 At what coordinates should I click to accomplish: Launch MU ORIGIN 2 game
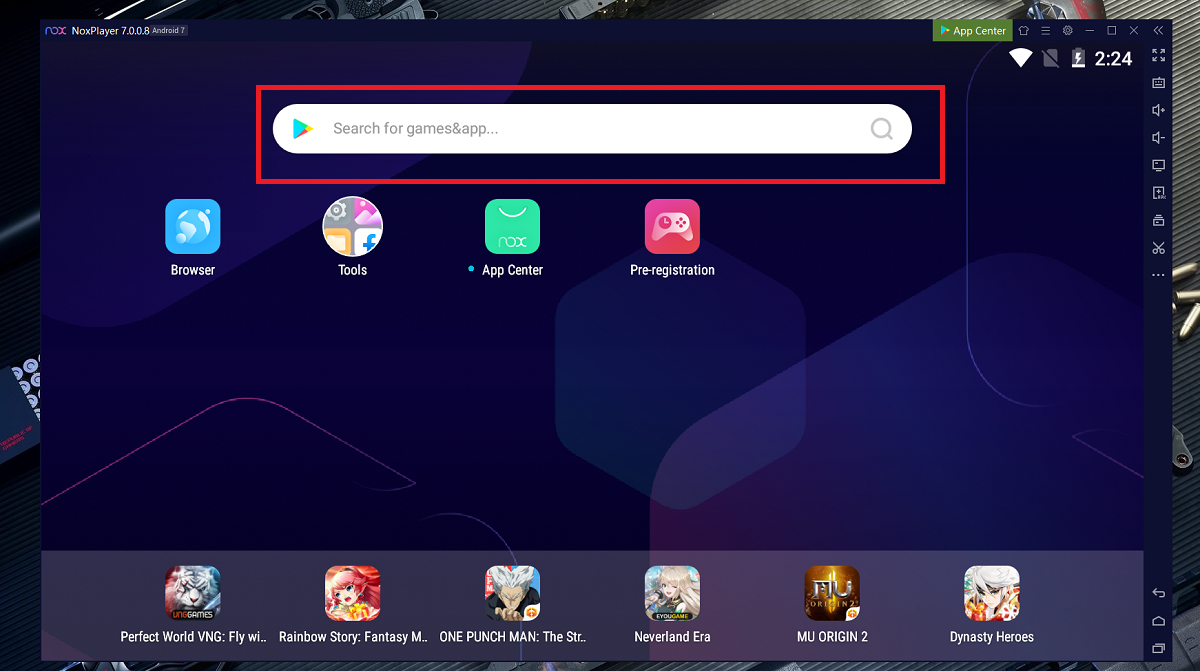tap(832, 593)
